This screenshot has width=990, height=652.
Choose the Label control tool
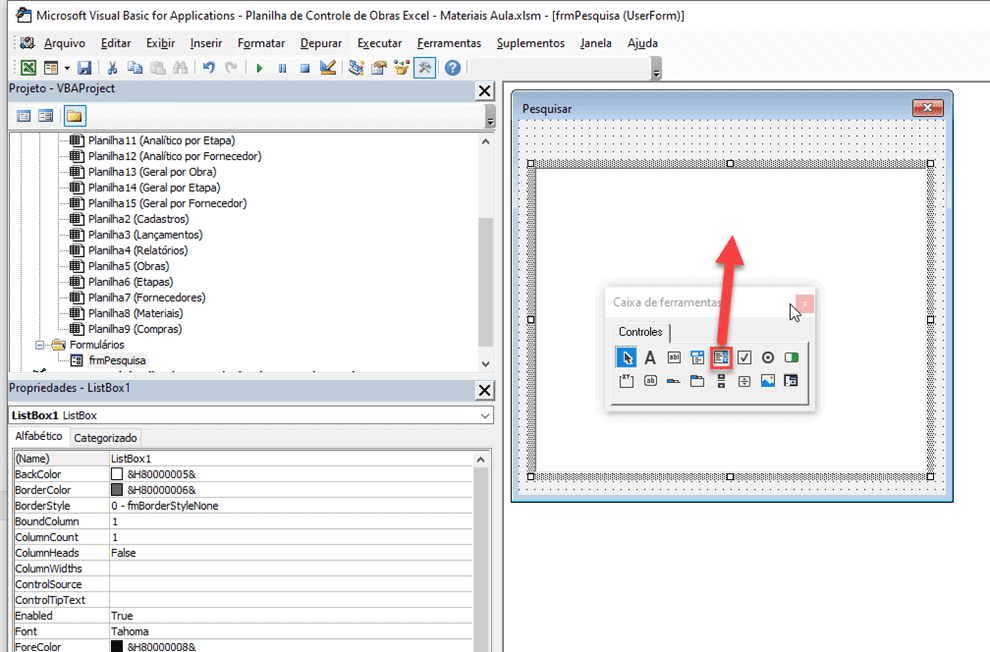click(x=650, y=357)
